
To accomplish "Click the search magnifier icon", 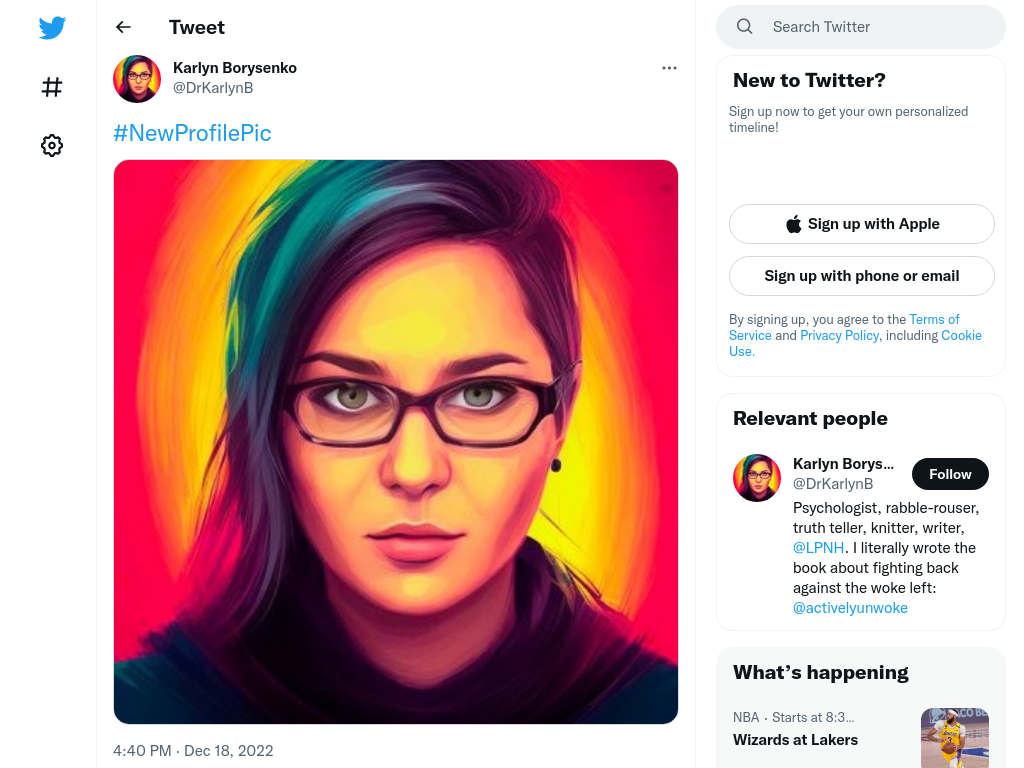I will tap(744, 27).
